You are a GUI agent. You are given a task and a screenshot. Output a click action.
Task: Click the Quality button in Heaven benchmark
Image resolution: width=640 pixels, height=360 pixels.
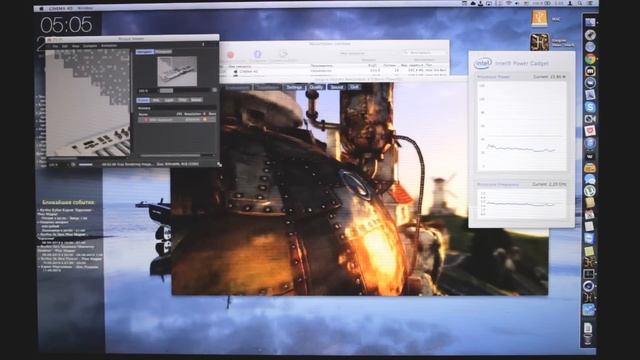(x=316, y=87)
